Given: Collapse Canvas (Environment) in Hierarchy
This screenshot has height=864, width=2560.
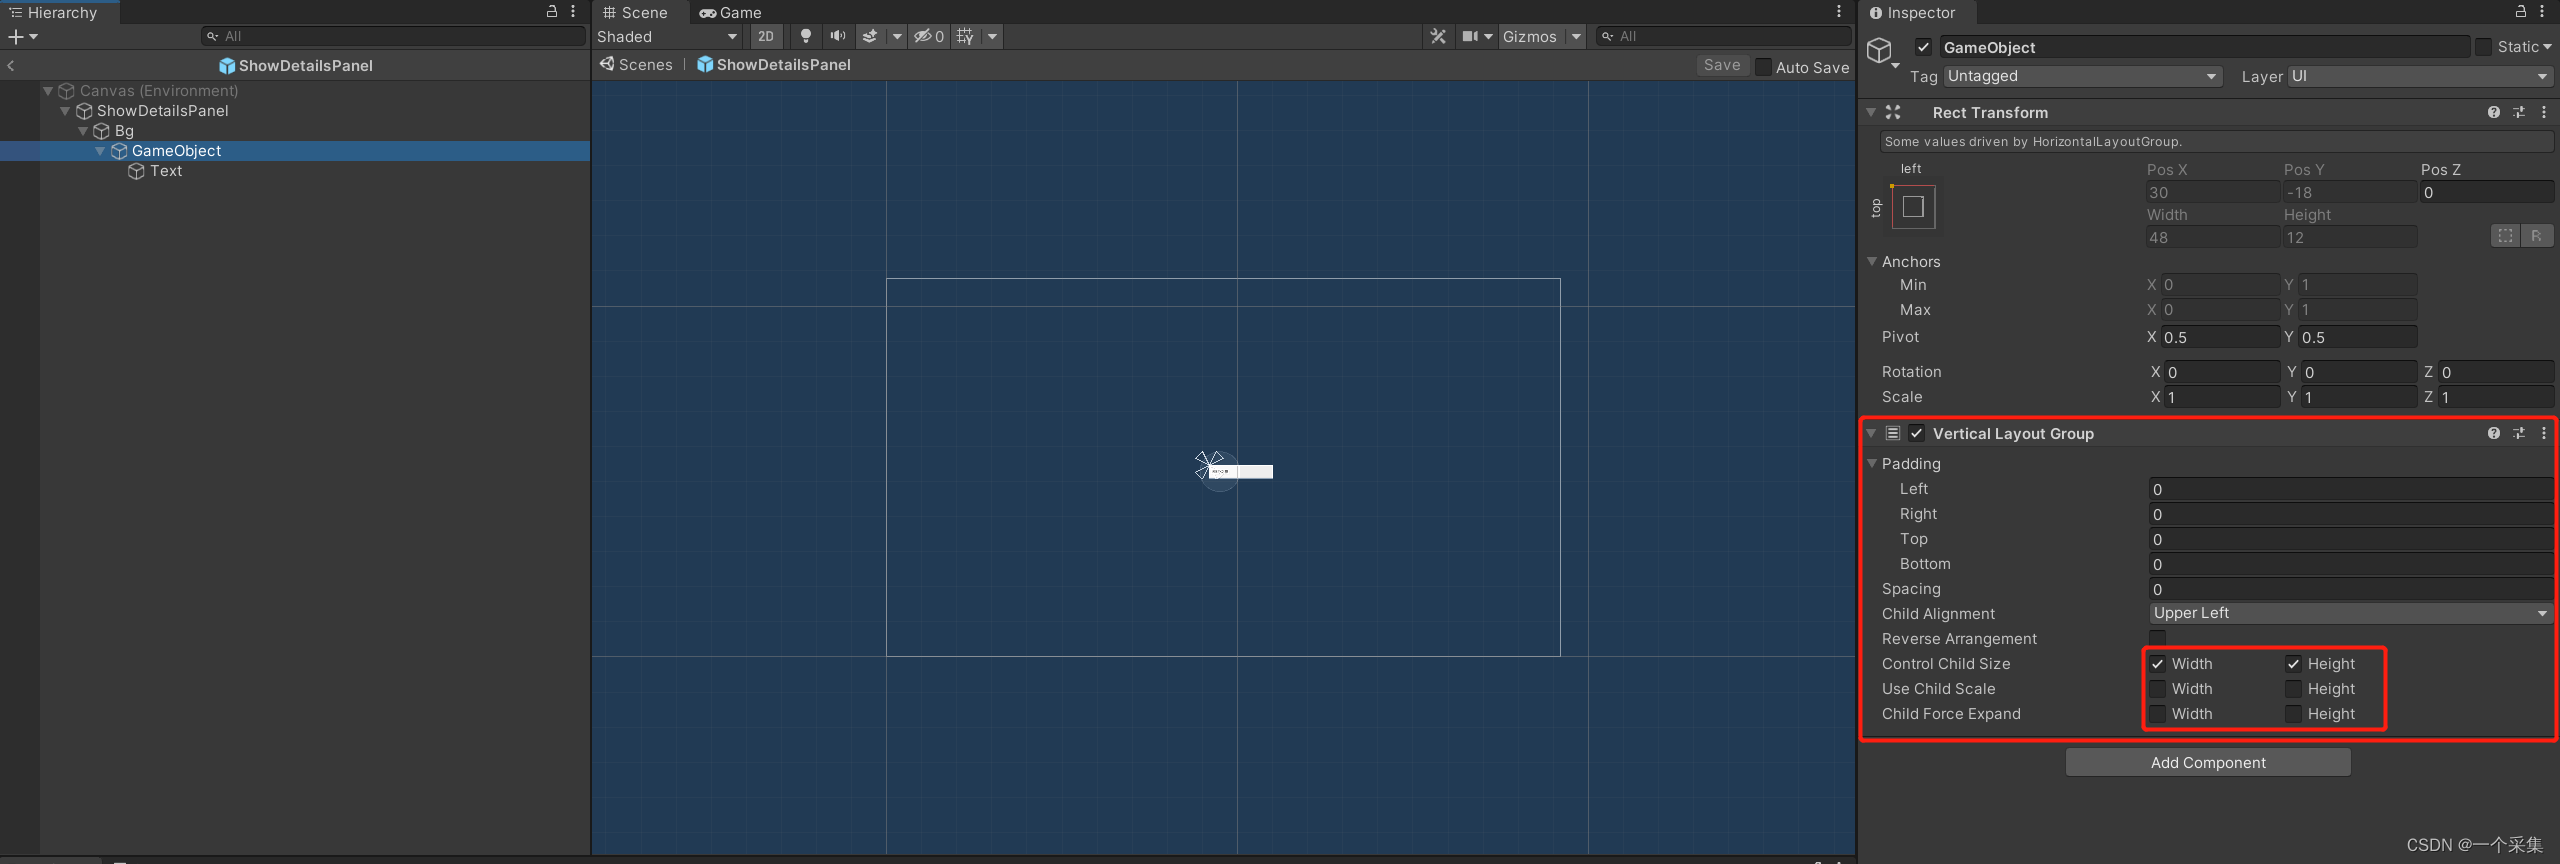Looking at the screenshot, I should click(x=48, y=90).
